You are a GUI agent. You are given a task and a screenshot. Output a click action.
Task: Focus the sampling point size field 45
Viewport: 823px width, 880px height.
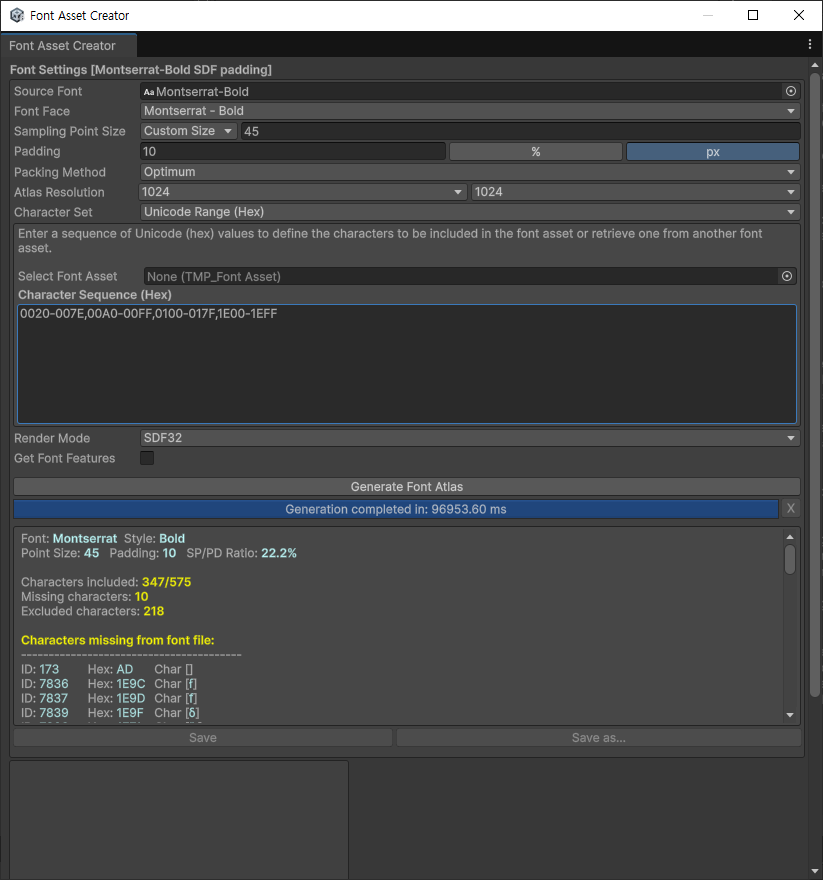pos(520,131)
